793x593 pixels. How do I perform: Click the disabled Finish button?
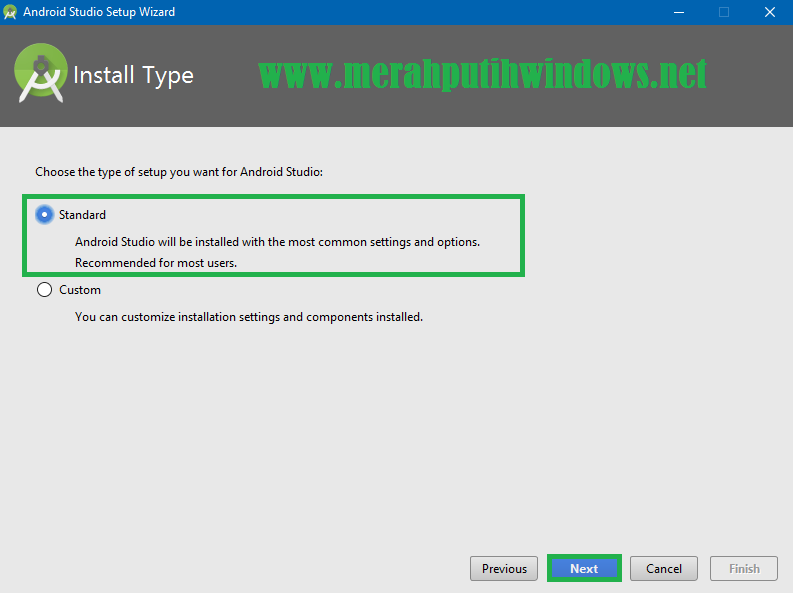click(x=744, y=569)
